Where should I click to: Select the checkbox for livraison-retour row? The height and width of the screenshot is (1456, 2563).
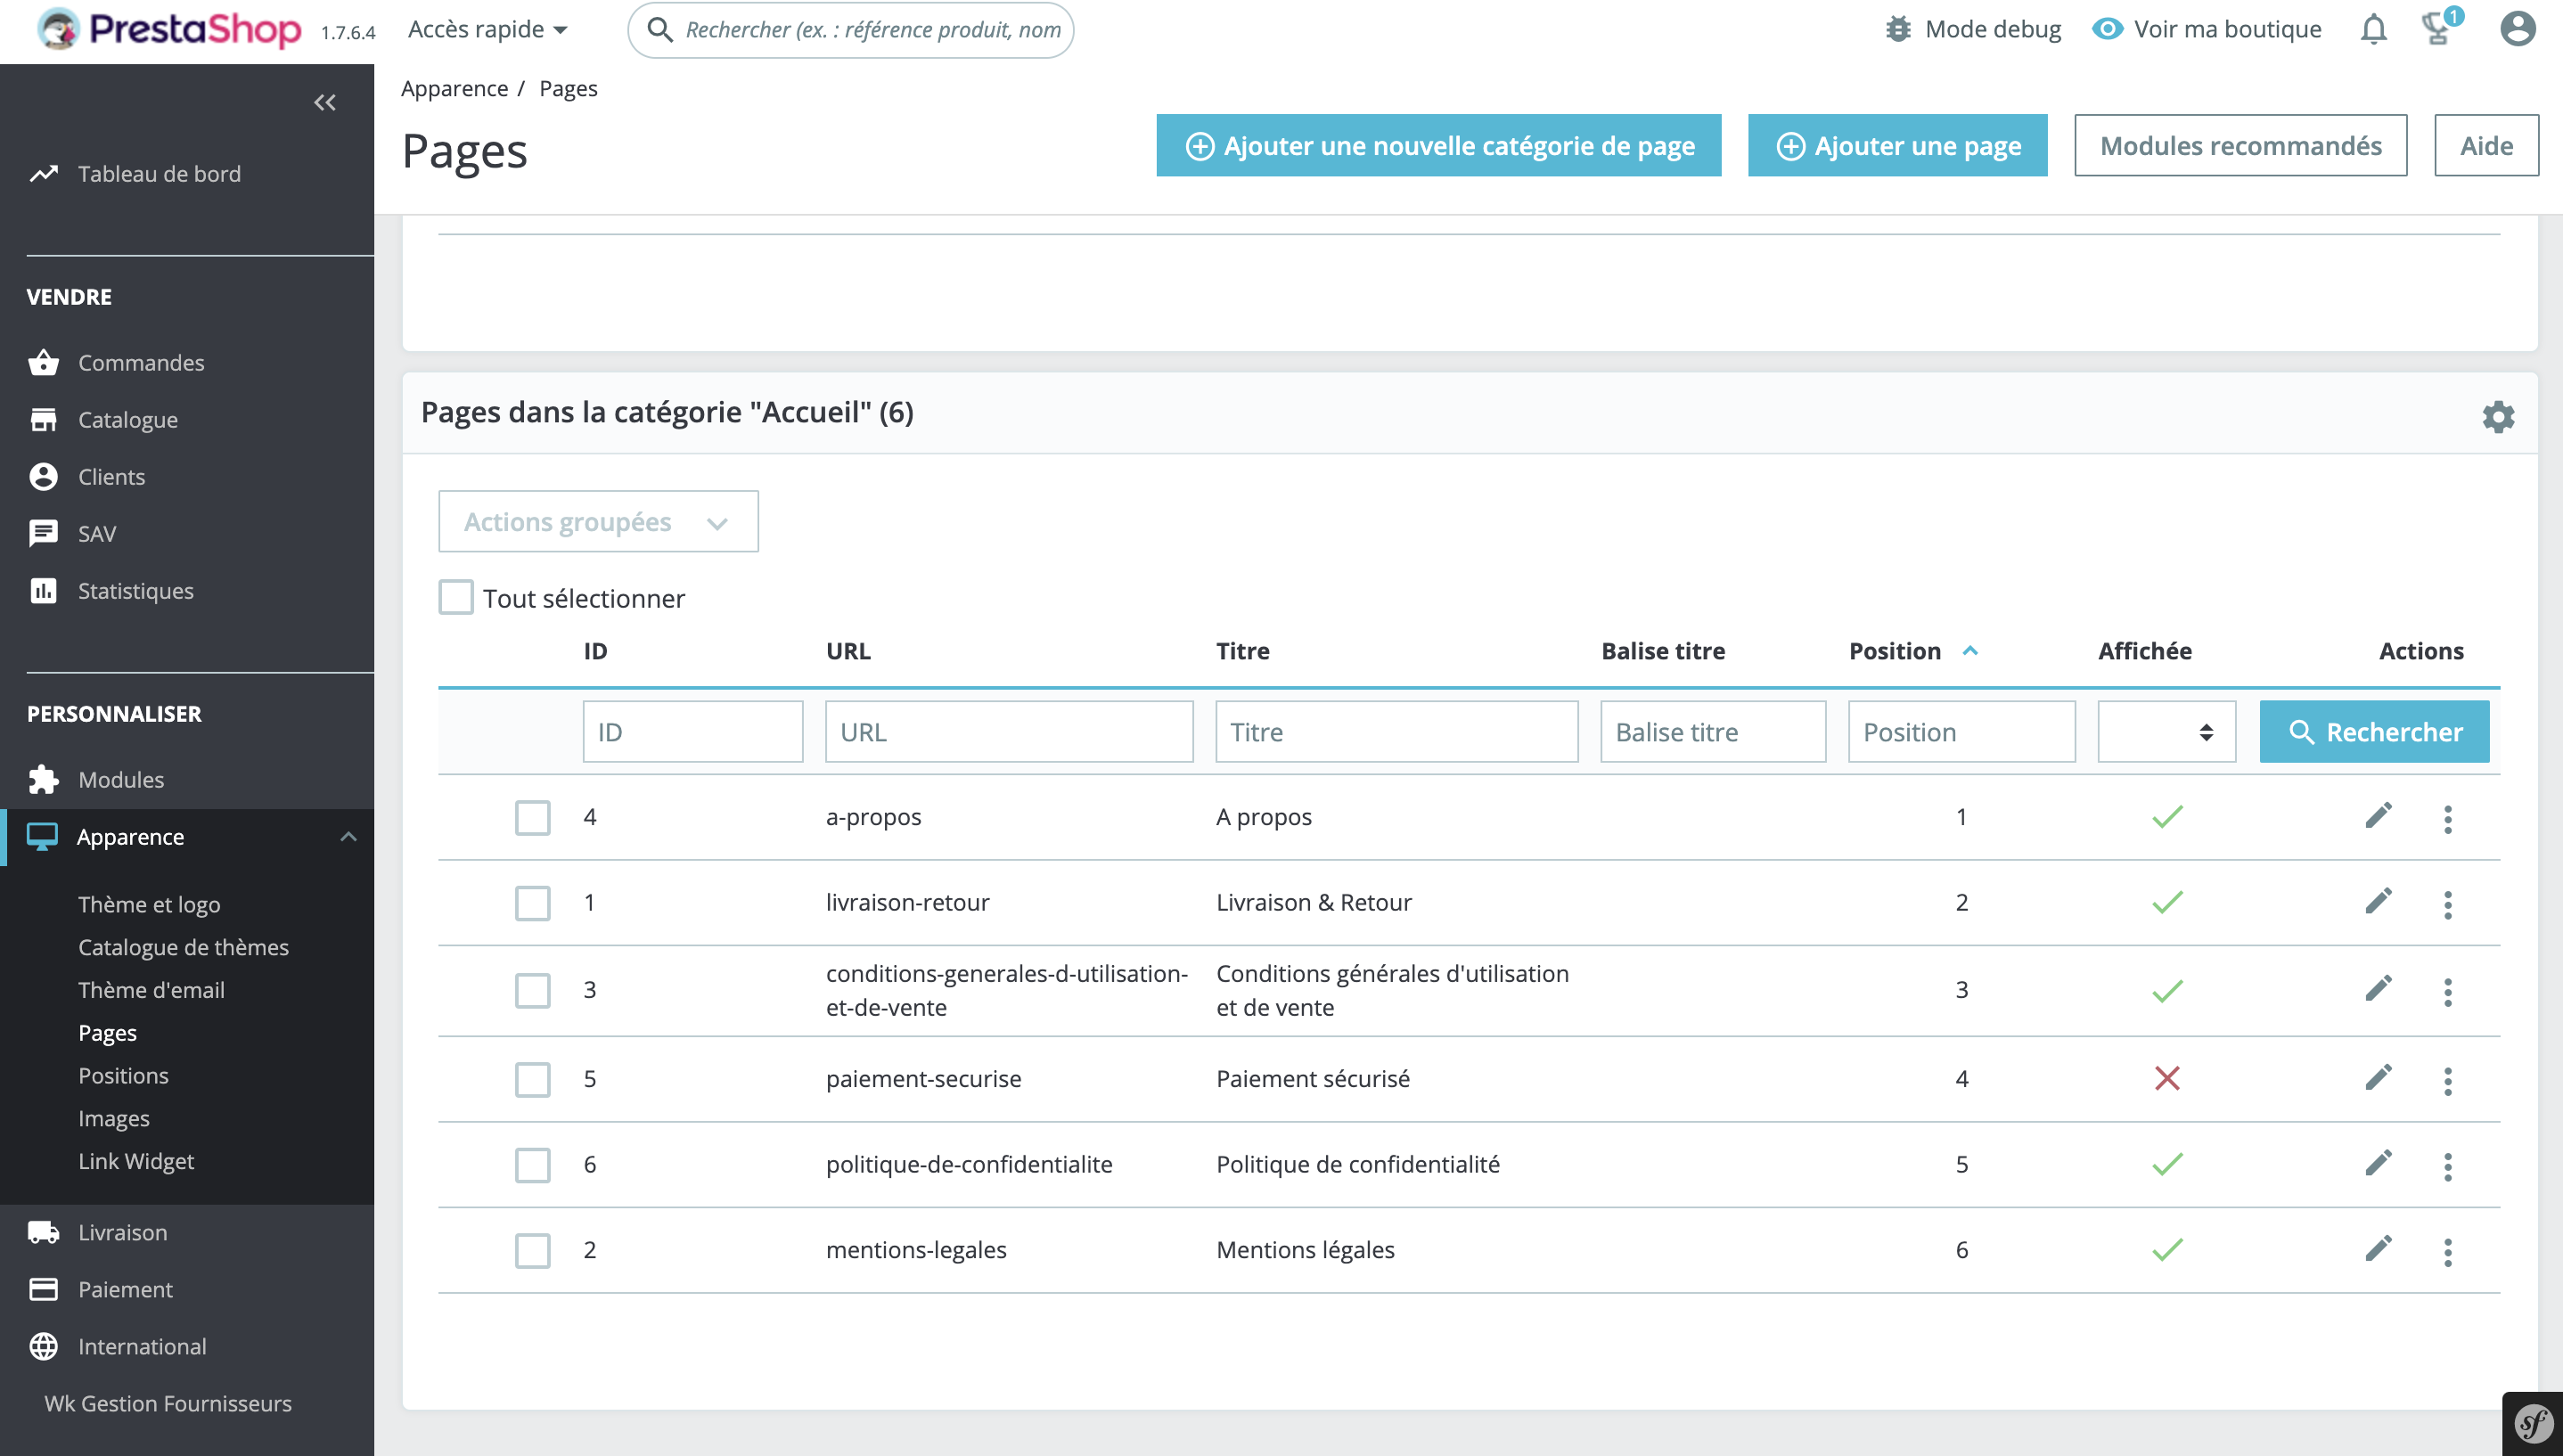point(533,903)
